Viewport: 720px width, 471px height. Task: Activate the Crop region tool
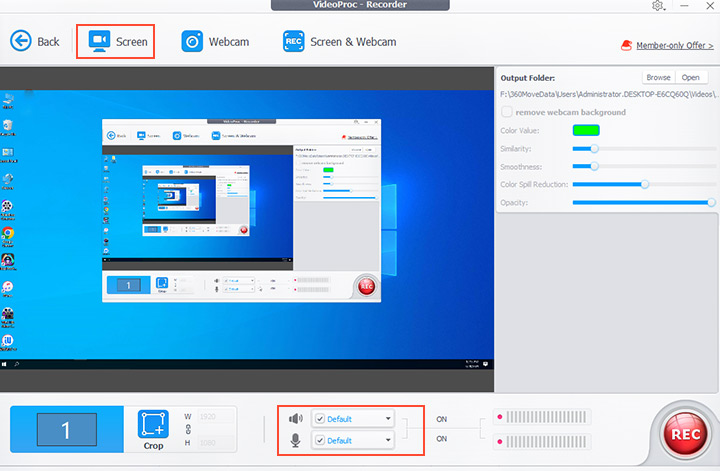click(x=153, y=429)
